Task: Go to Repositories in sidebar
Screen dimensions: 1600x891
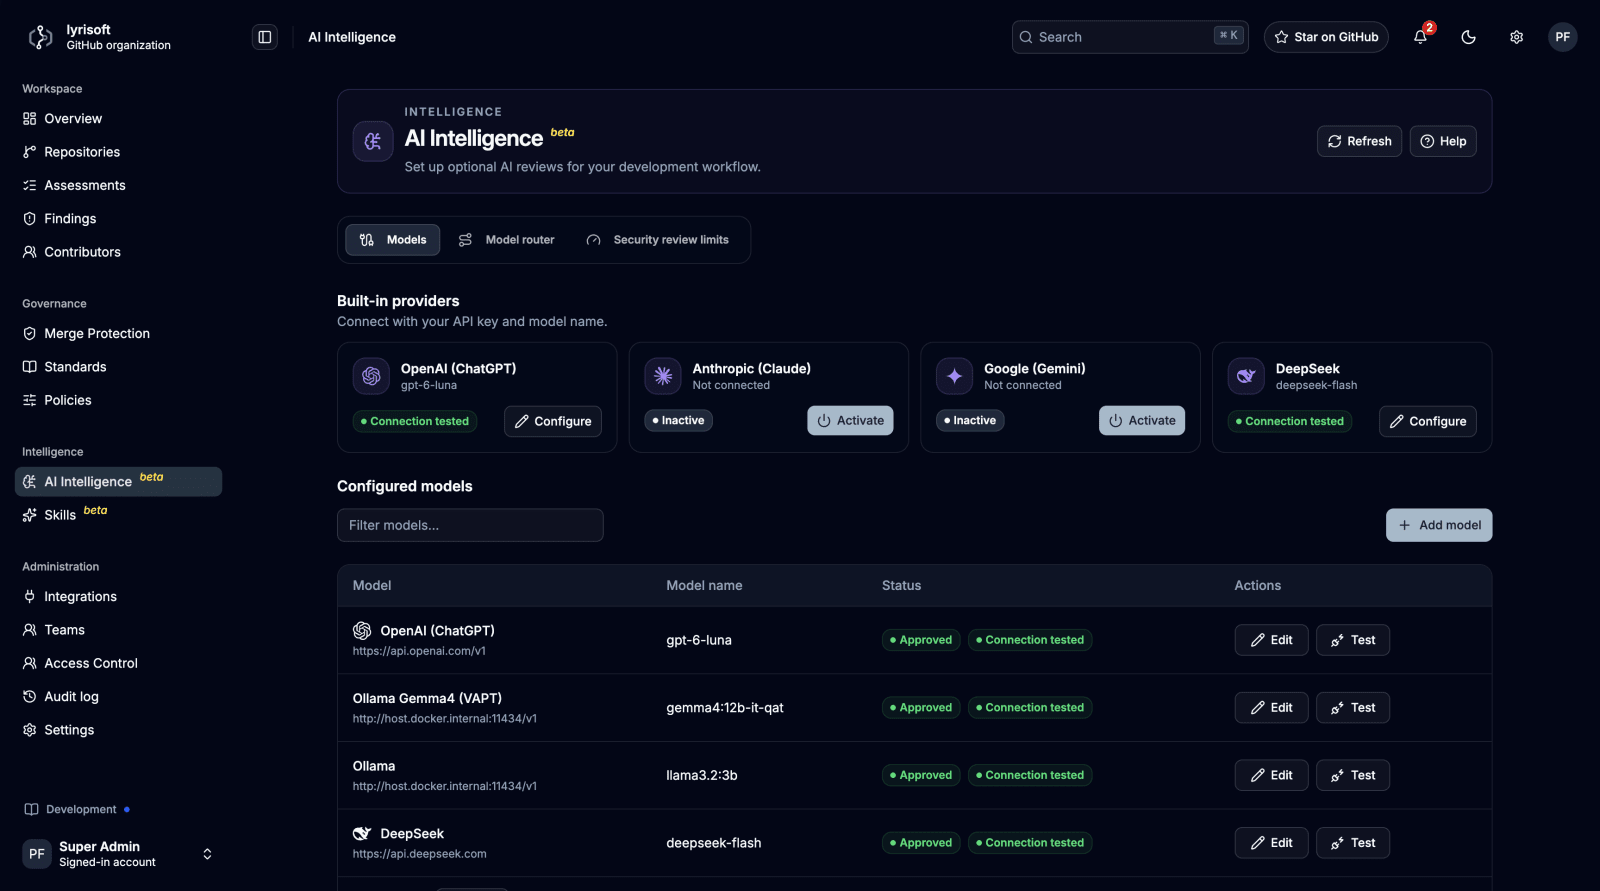Action: pos(118,152)
